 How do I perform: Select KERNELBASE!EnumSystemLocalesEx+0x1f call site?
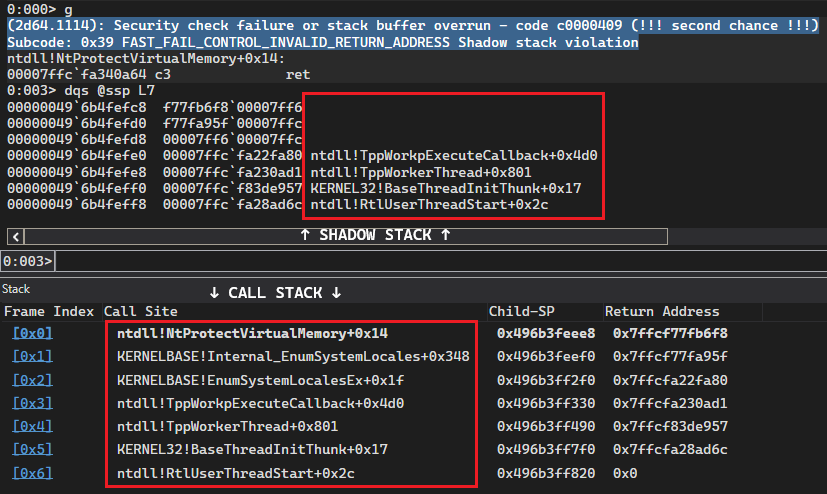click(x=261, y=380)
